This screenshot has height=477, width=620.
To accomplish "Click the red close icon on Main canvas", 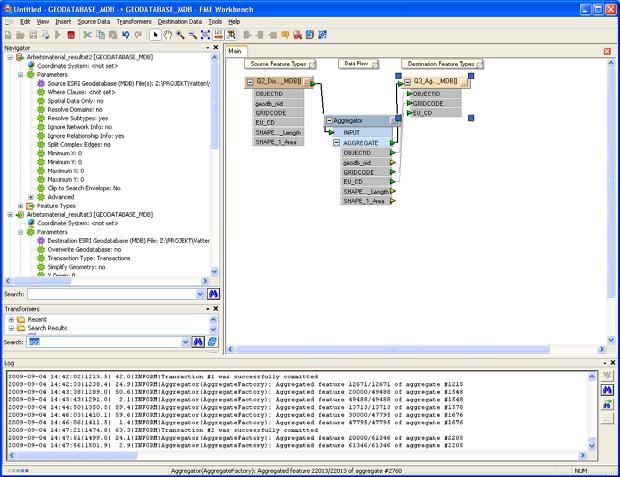I will tap(607, 51).
